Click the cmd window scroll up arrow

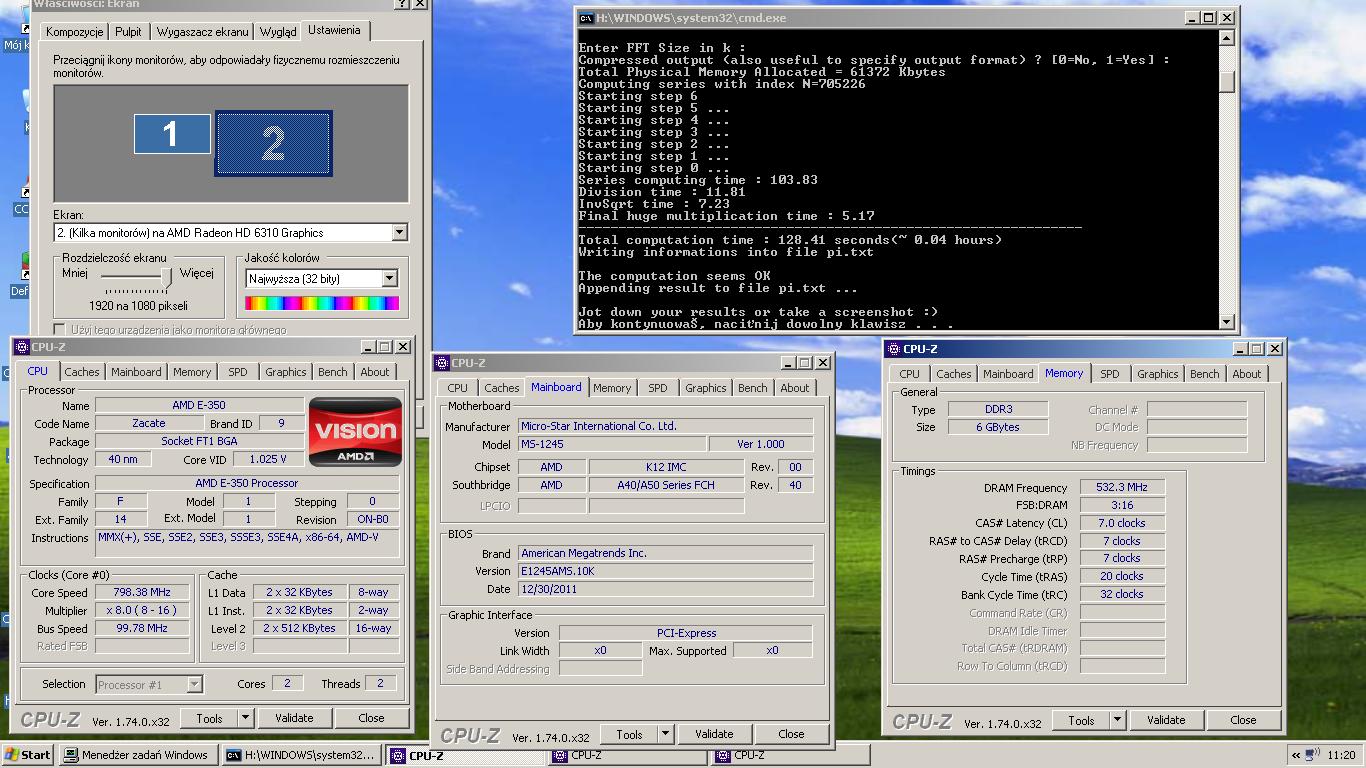point(1227,40)
